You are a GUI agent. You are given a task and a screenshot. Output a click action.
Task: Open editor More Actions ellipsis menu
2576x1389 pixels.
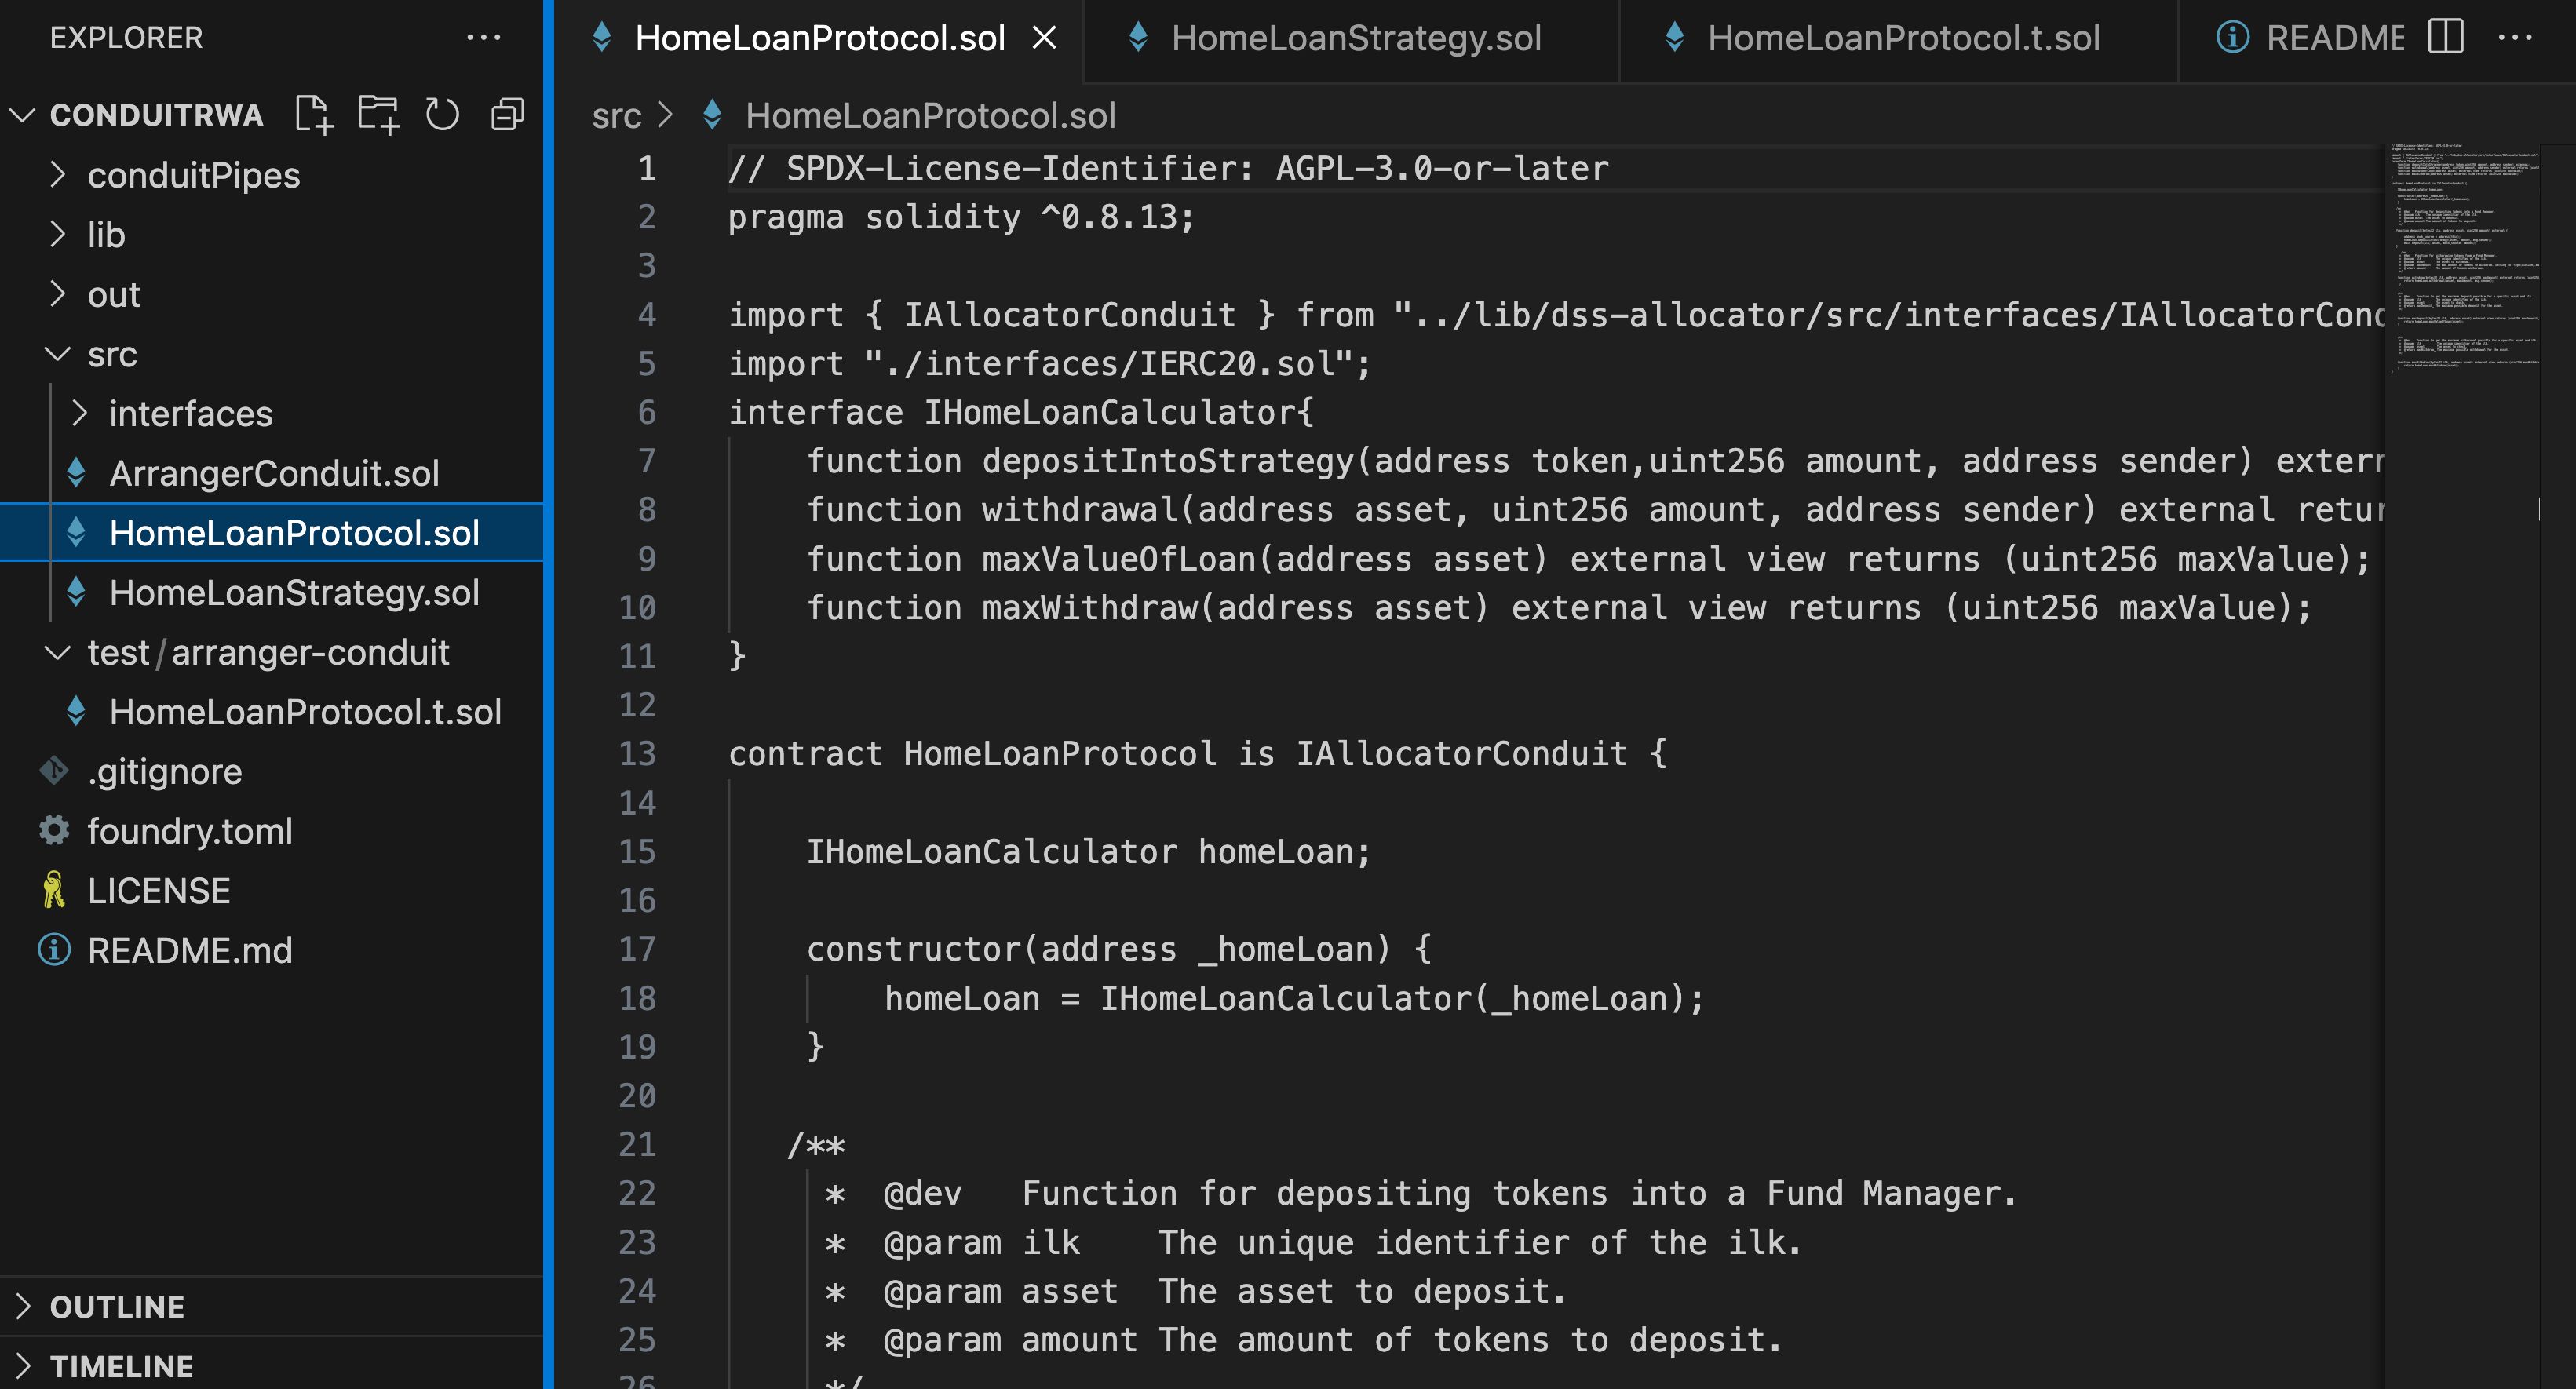2515,38
